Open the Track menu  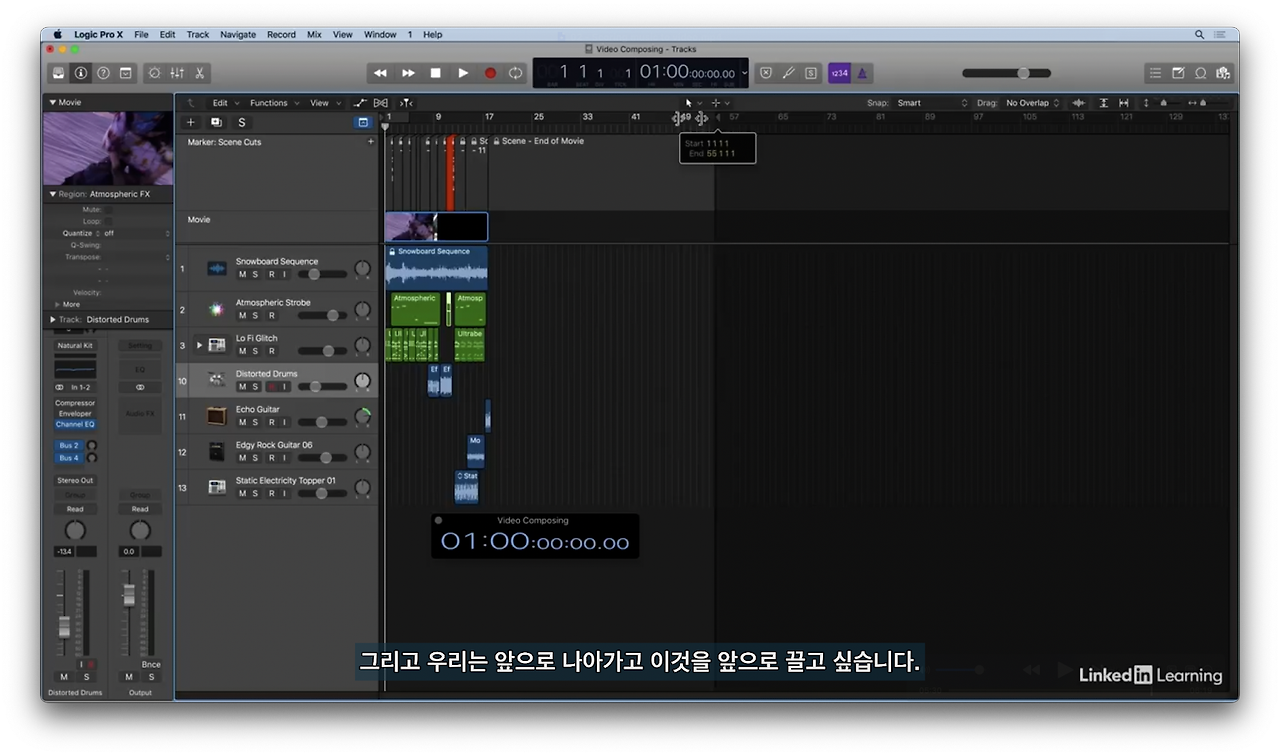(198, 34)
